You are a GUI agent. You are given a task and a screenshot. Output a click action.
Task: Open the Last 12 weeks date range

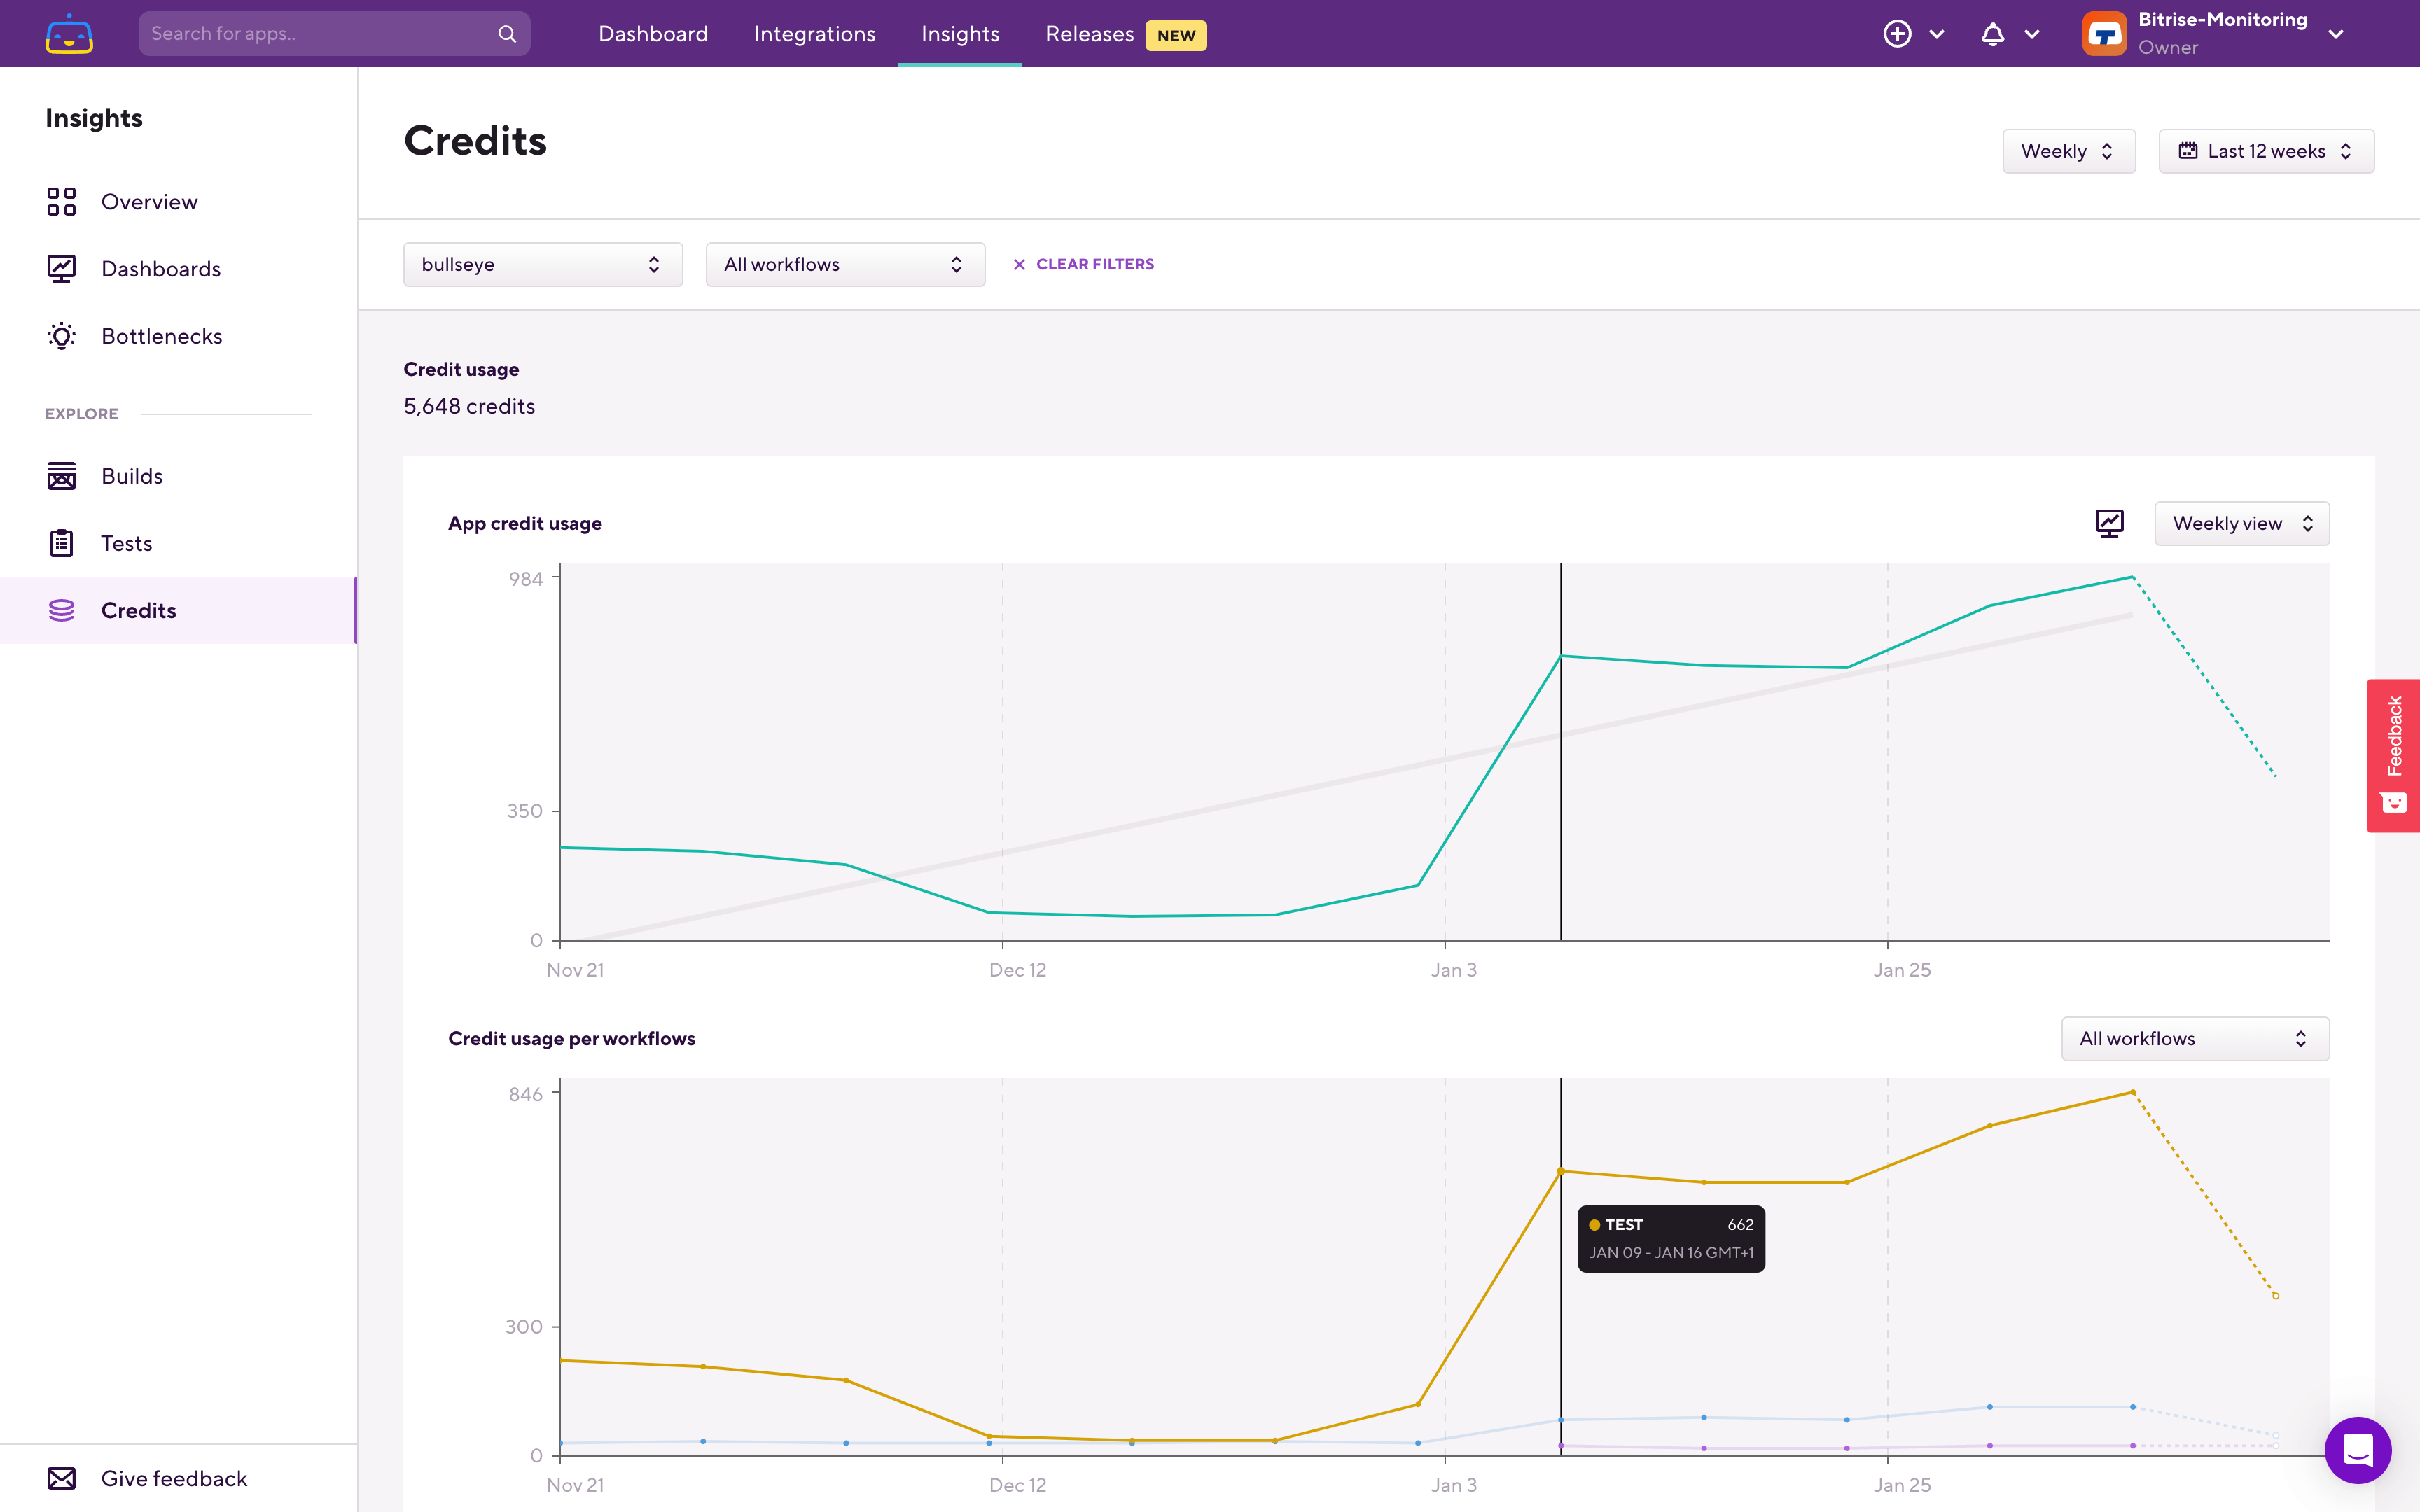[2265, 151]
